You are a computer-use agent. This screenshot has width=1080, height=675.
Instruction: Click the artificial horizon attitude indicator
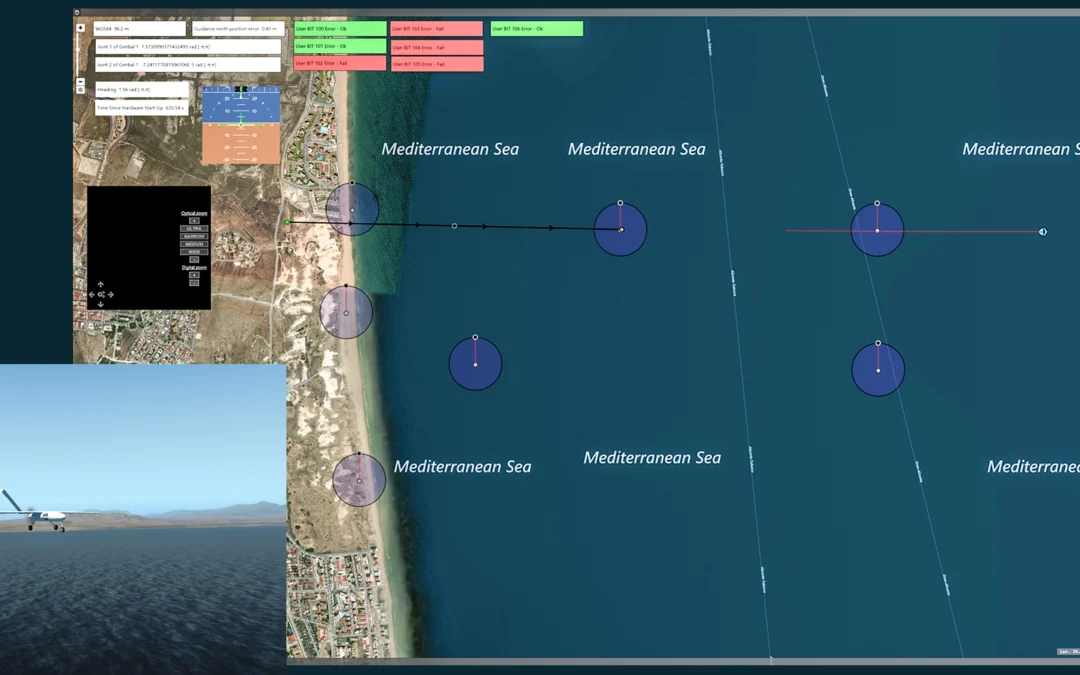click(241, 125)
